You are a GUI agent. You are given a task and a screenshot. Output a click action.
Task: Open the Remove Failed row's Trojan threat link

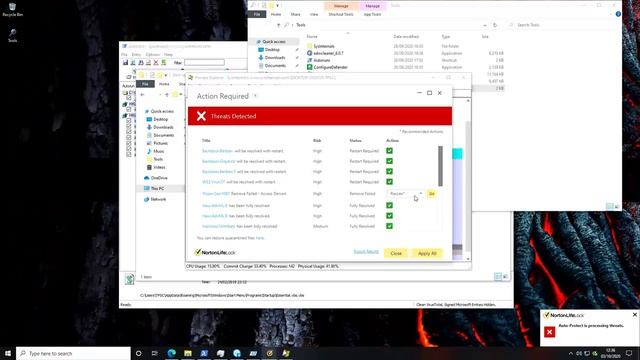216,193
